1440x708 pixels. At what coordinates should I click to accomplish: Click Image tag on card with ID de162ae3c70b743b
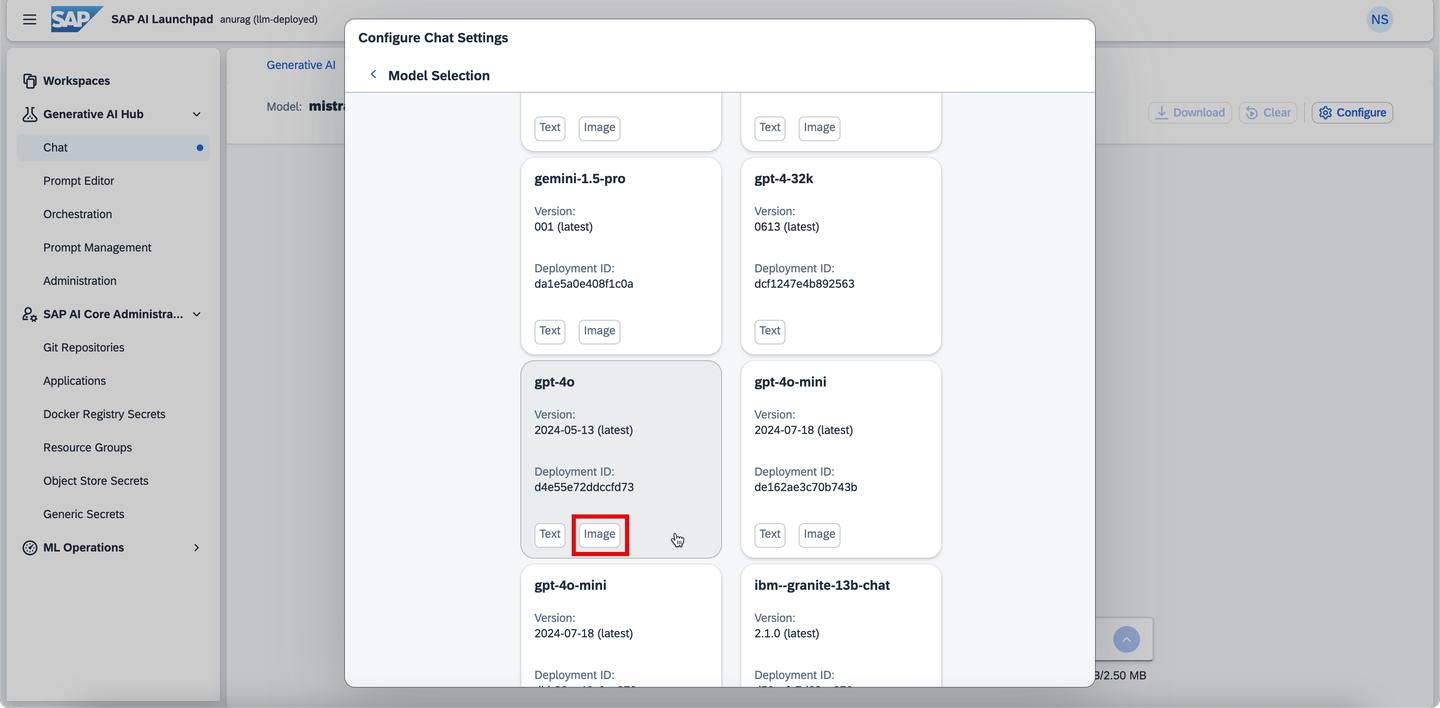pos(819,534)
